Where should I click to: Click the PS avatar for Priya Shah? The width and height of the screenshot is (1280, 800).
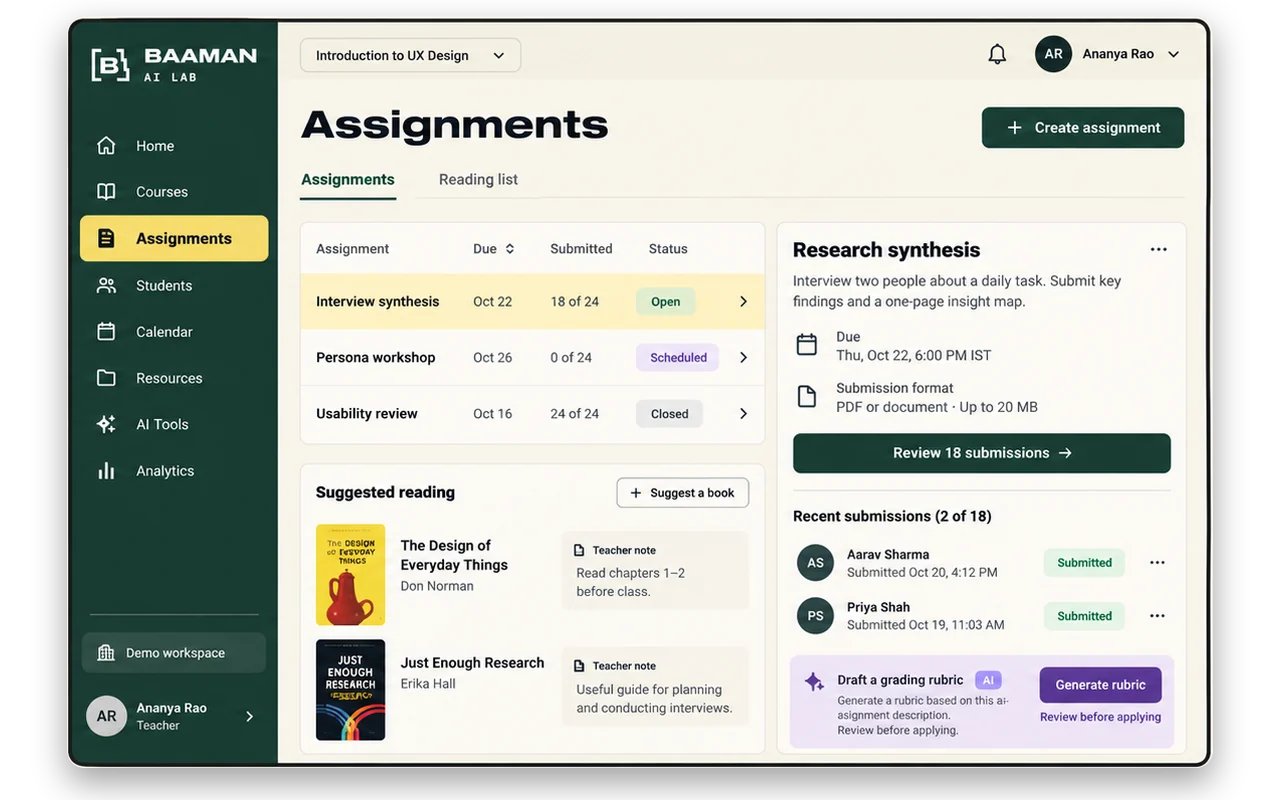[815, 616]
